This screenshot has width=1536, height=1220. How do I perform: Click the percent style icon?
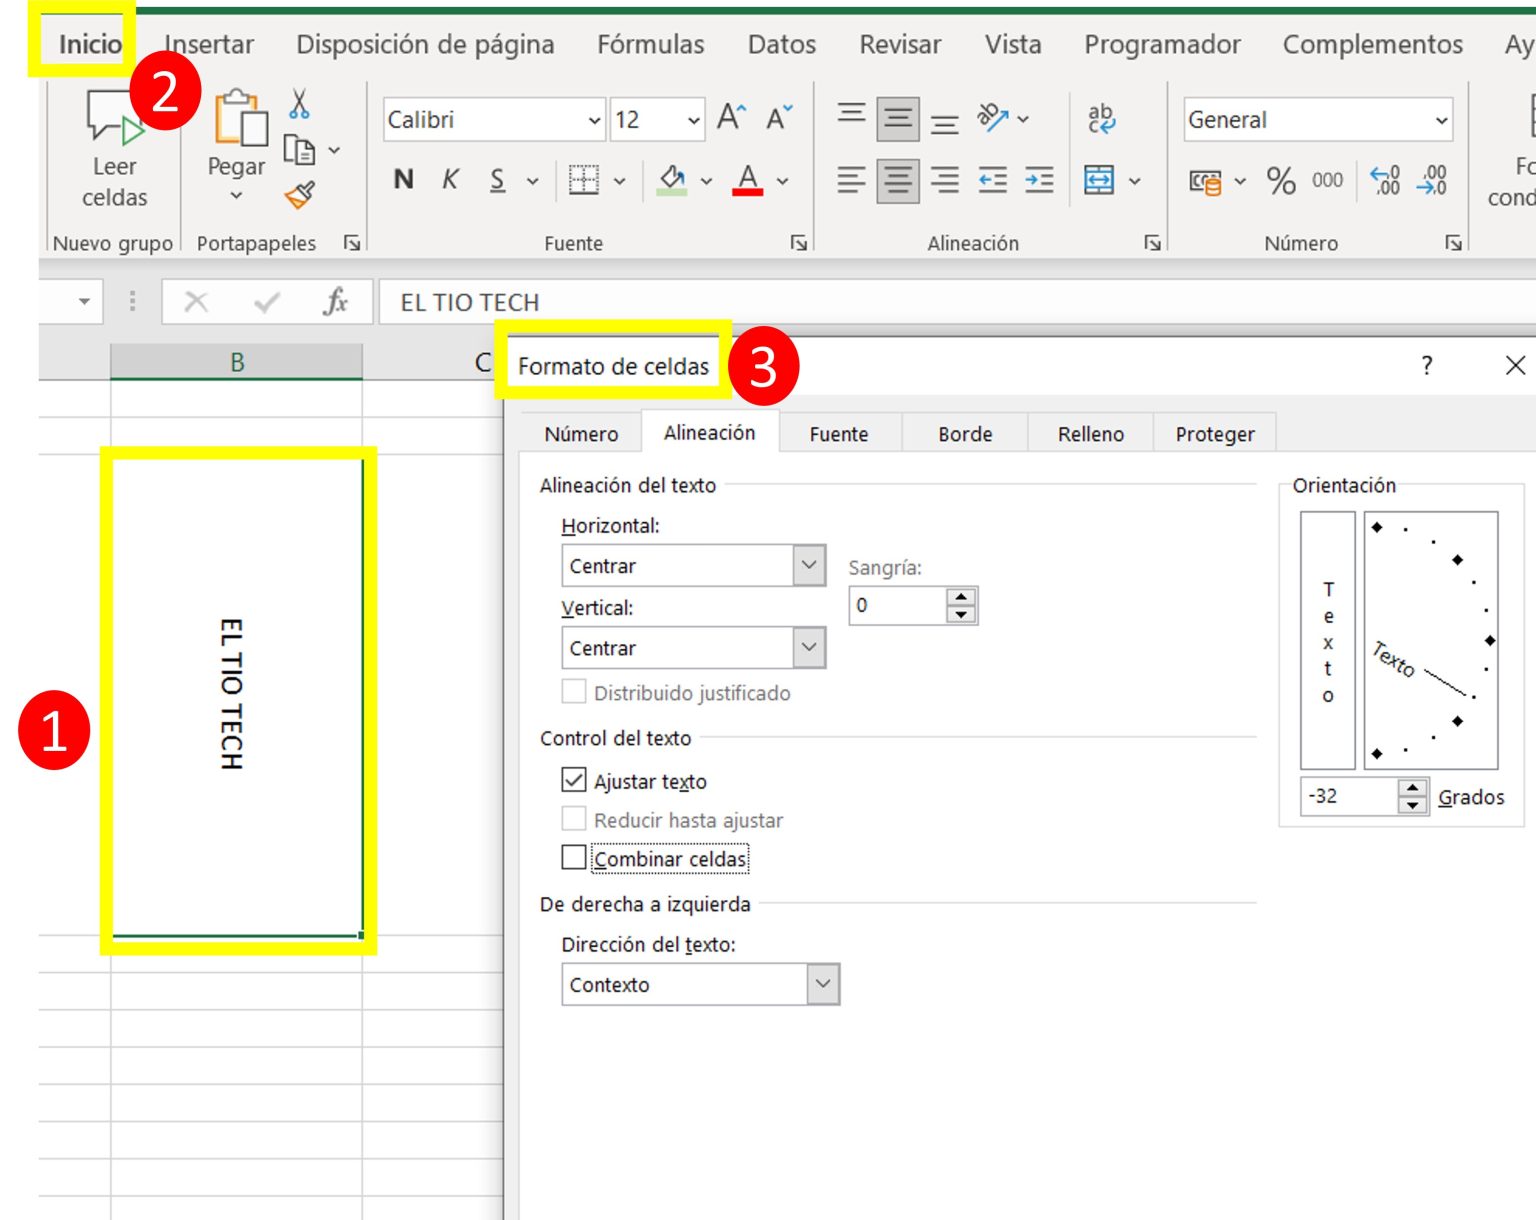1280,181
